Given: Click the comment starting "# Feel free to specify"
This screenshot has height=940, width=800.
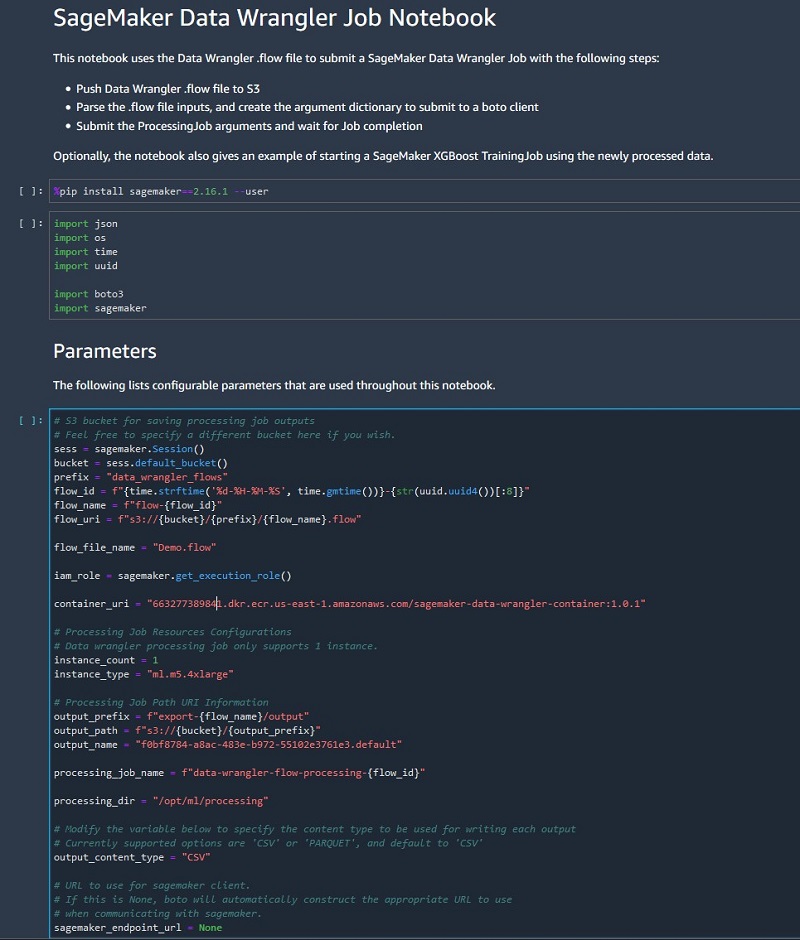Looking at the screenshot, I should point(225,435).
